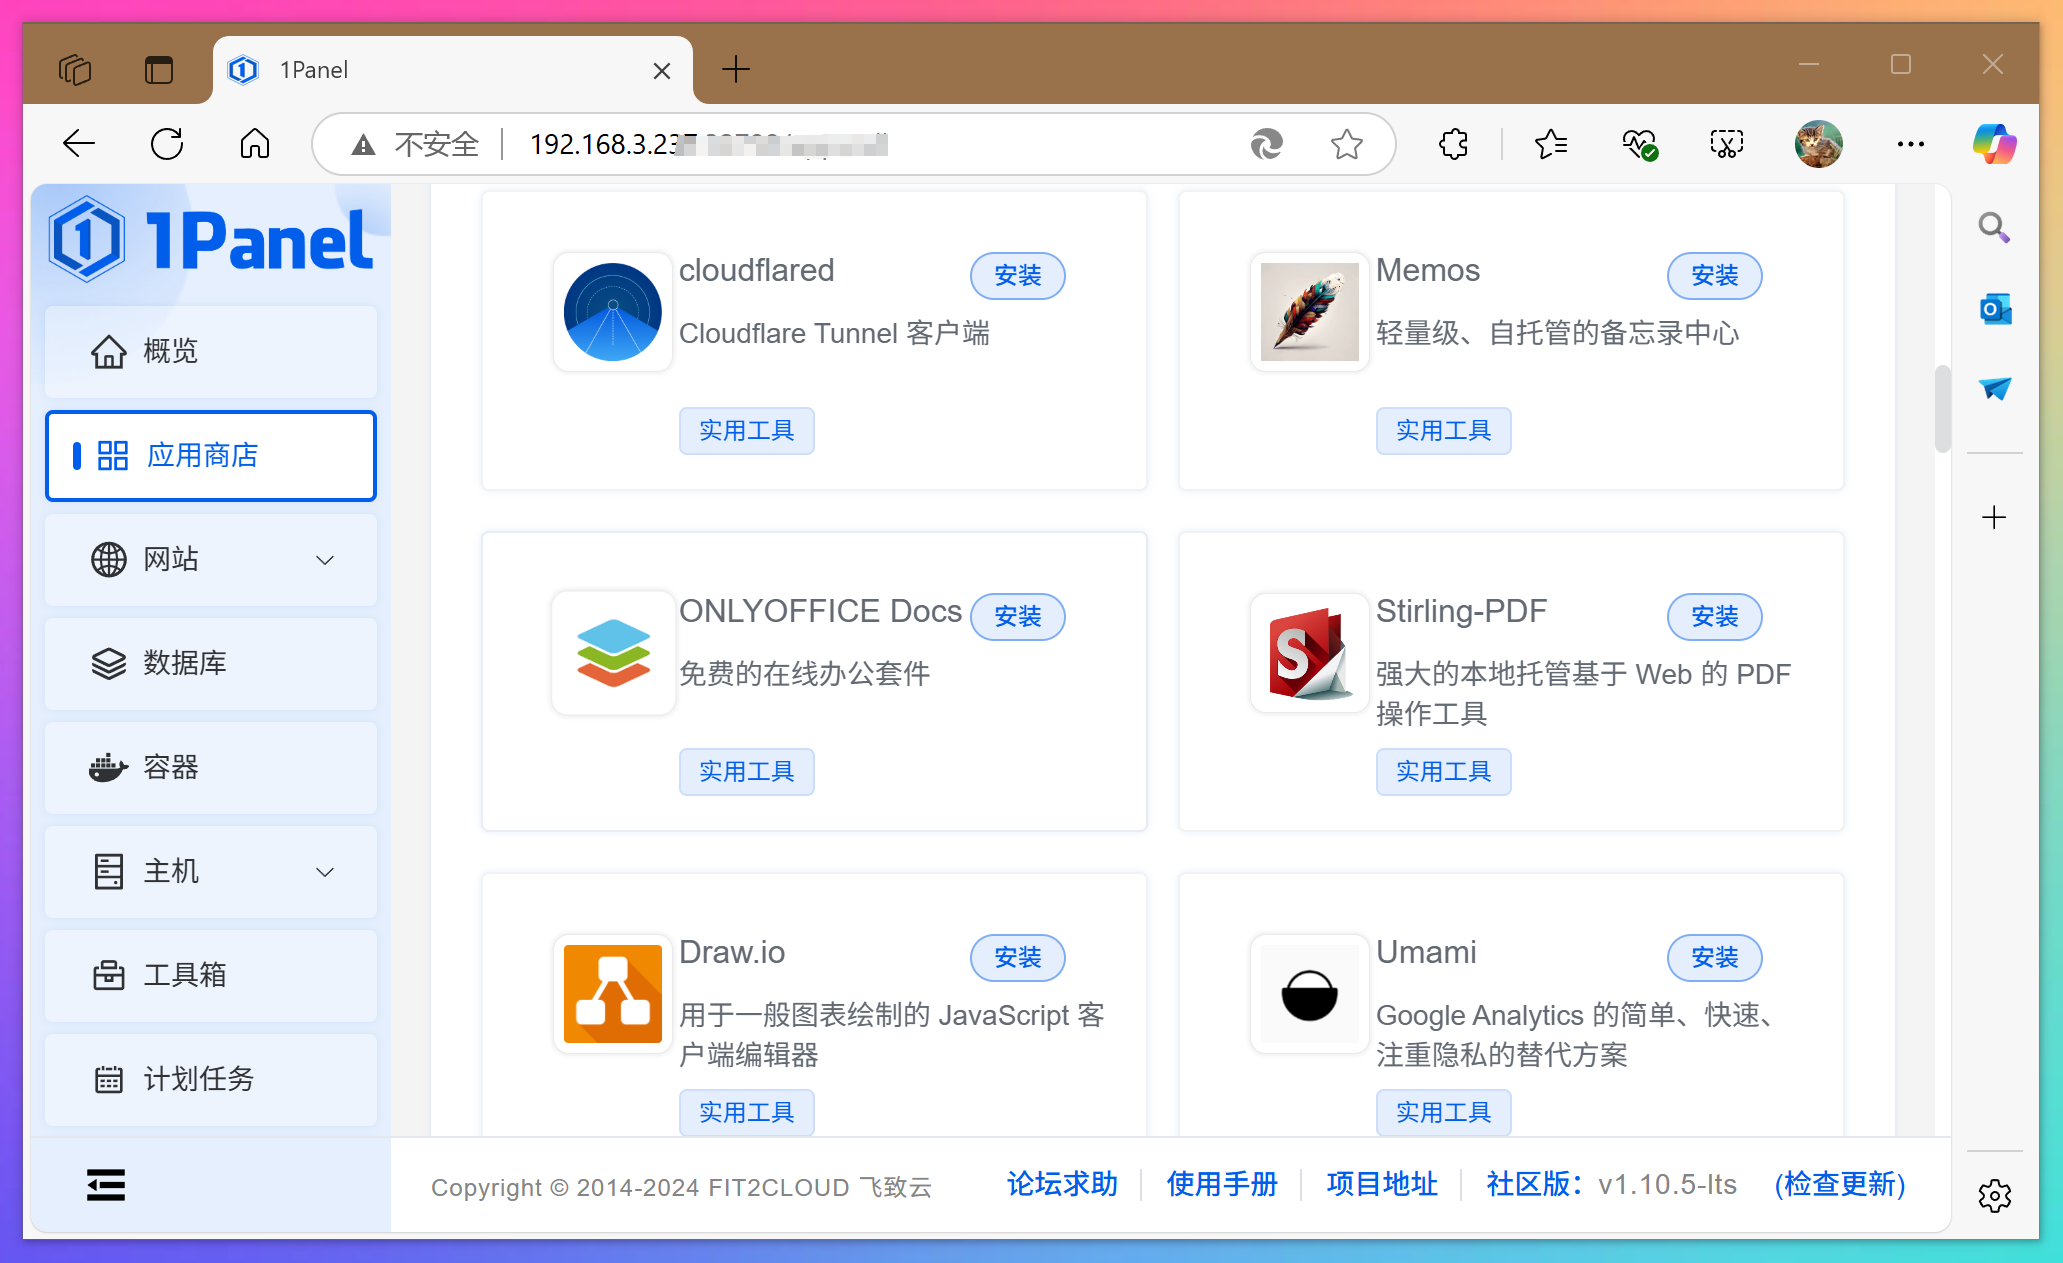Screen dimensions: 2063x1263
Task: Open the 使用手册 footer link
Action: [1221, 1184]
